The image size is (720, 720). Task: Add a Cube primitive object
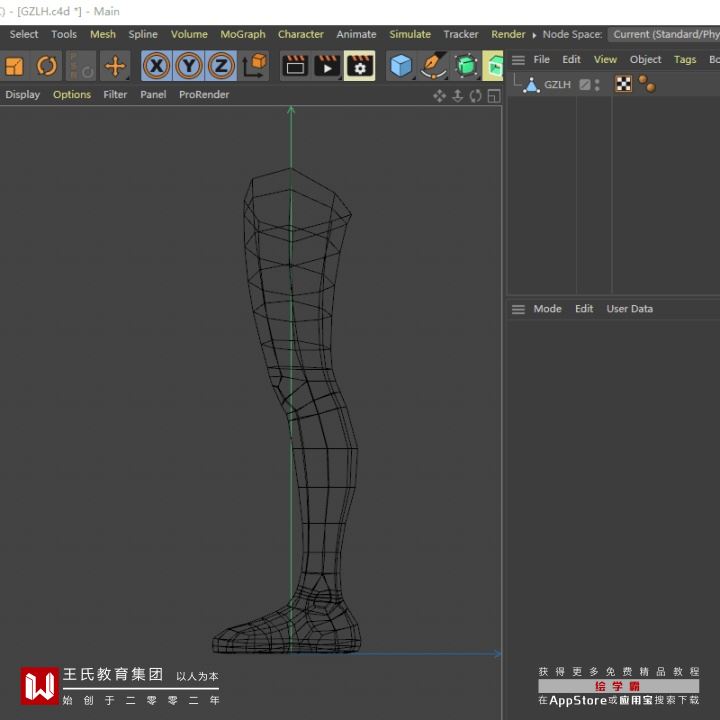pyautogui.click(x=401, y=67)
